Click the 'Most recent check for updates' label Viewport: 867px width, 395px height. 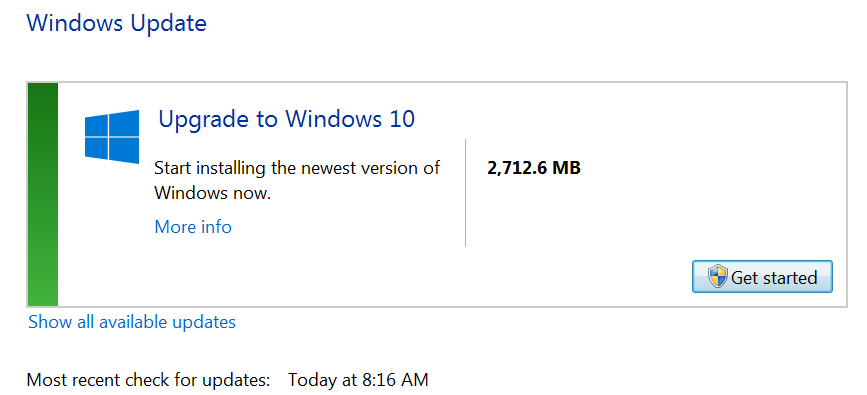[148, 381]
